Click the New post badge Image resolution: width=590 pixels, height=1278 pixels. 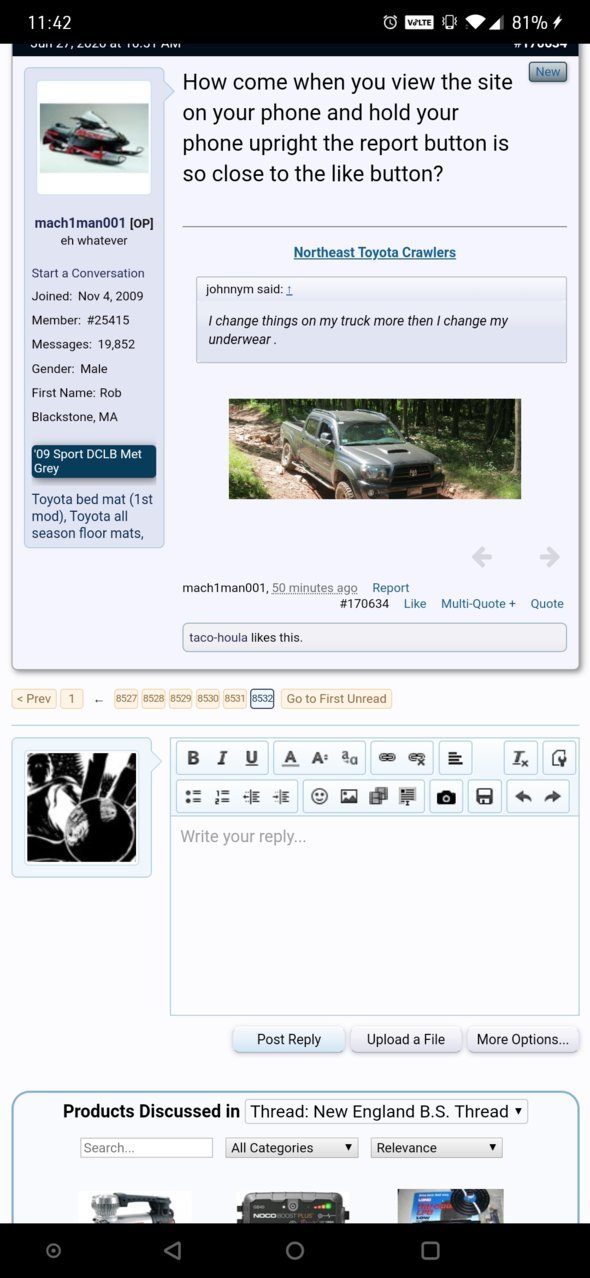click(548, 72)
